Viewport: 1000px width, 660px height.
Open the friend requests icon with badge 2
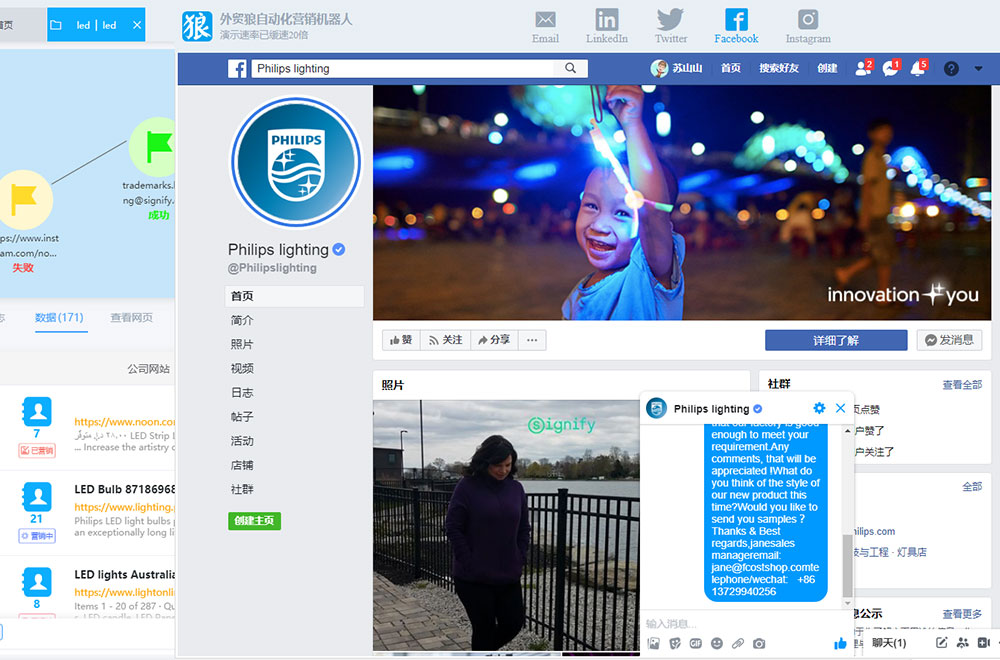tap(864, 68)
